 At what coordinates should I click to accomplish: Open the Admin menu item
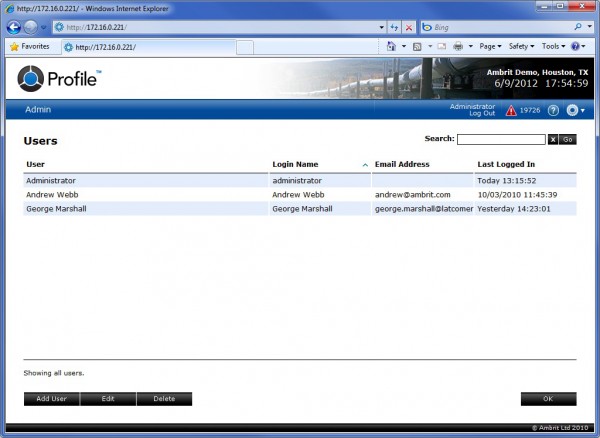[38, 109]
